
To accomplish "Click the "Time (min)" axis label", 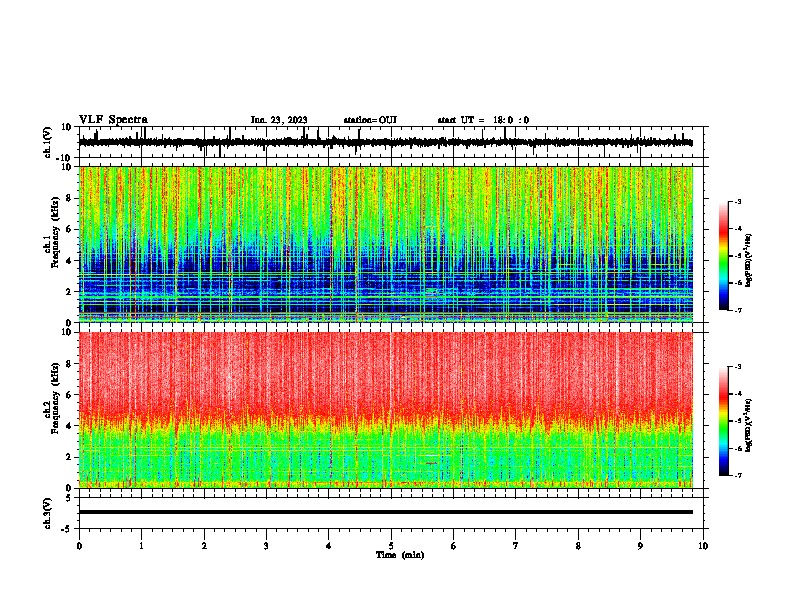I will [400, 555].
